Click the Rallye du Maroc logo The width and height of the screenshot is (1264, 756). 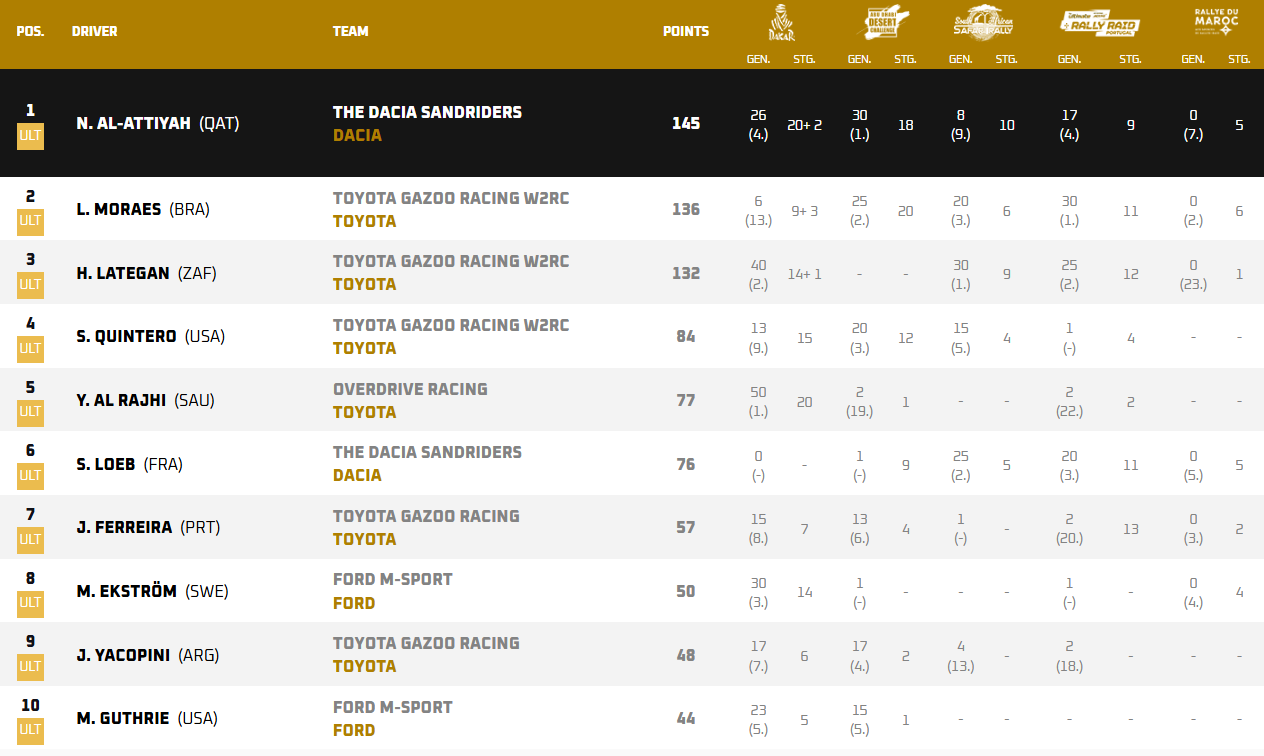click(1216, 21)
